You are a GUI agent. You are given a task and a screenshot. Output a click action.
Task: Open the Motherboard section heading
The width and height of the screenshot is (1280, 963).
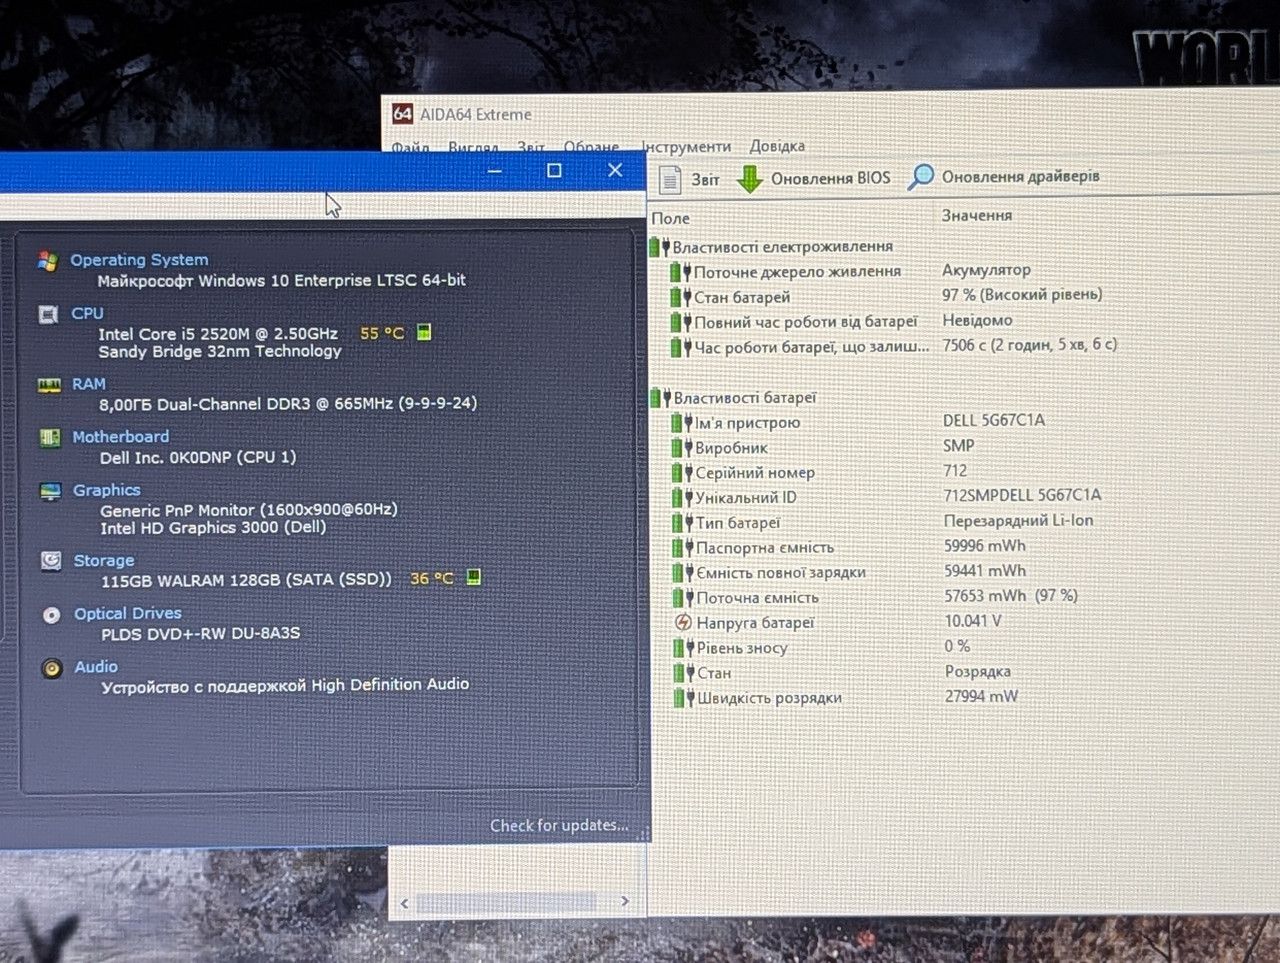(x=120, y=437)
